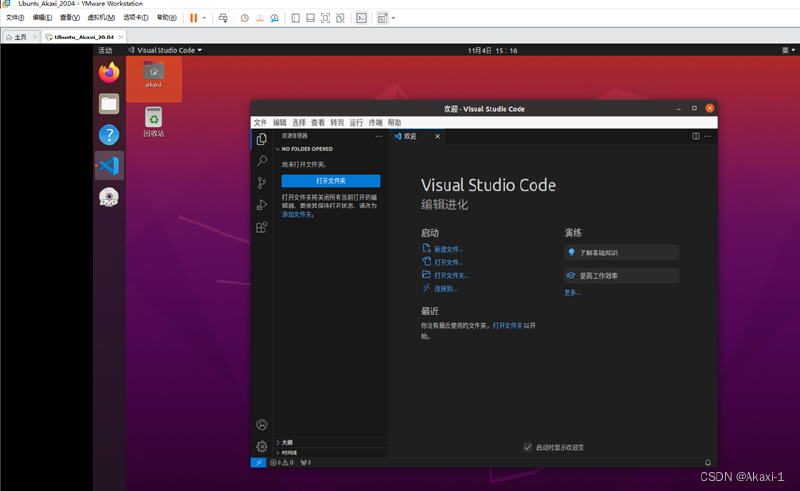This screenshot has height=491, width=800.
Task: Open the 提高工作效率 walkthrough
Action: coord(621,276)
